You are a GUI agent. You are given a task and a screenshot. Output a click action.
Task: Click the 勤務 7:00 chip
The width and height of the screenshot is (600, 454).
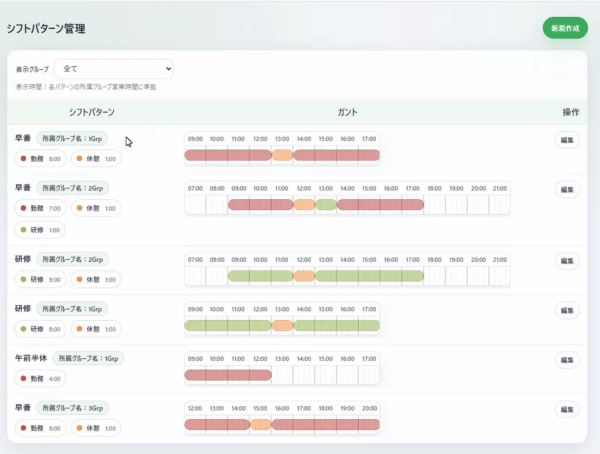[x=41, y=208]
